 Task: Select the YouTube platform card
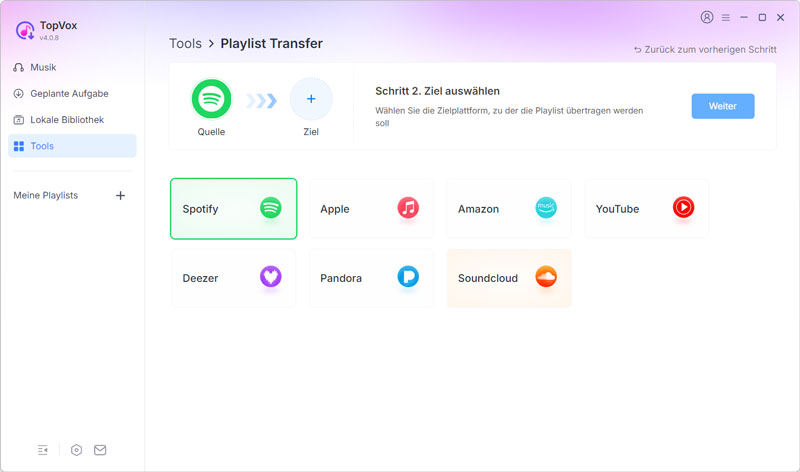click(646, 209)
